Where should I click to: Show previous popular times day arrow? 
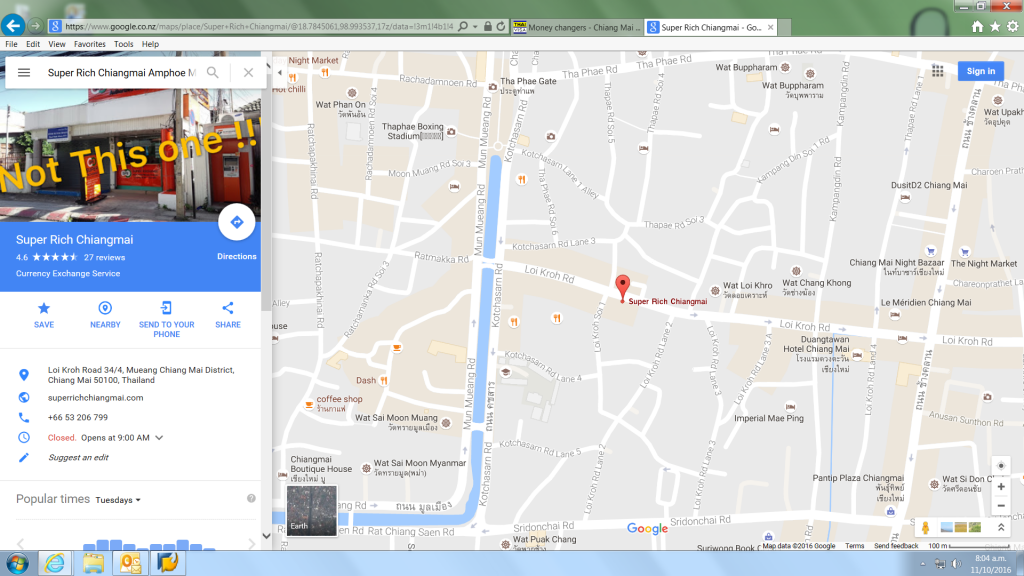(x=20, y=543)
